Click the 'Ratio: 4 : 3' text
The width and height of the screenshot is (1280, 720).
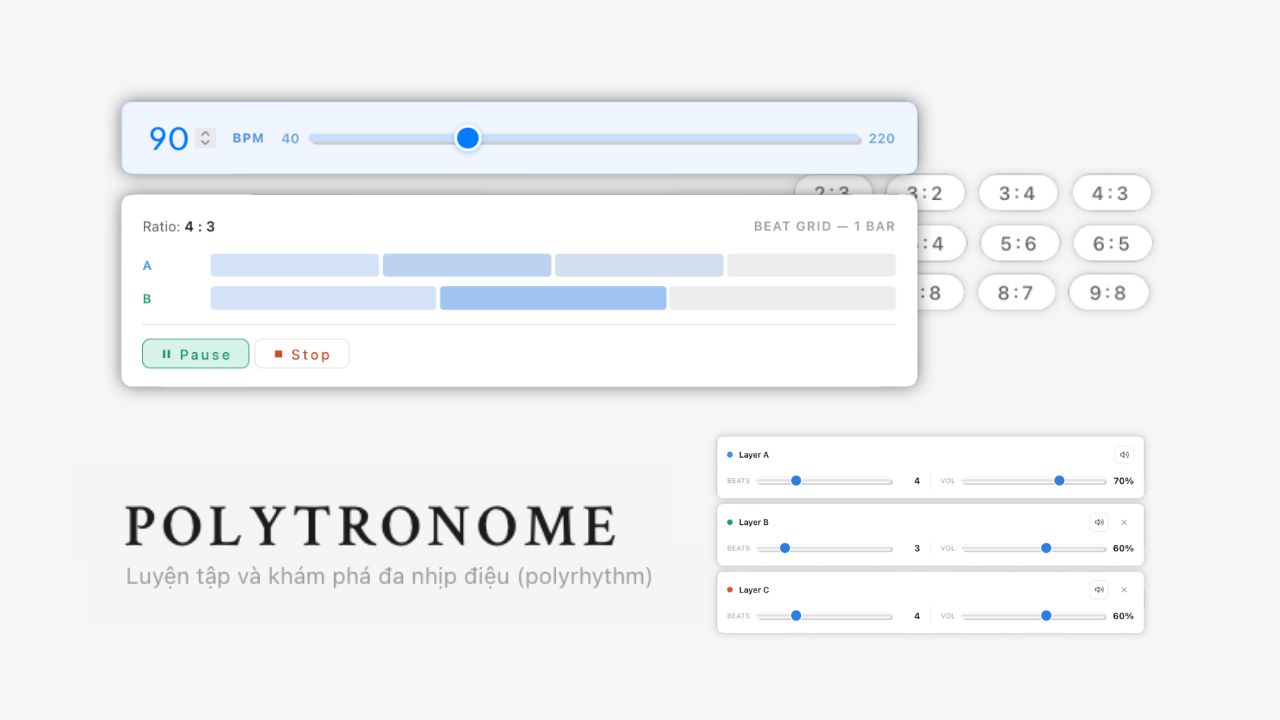[x=179, y=227]
